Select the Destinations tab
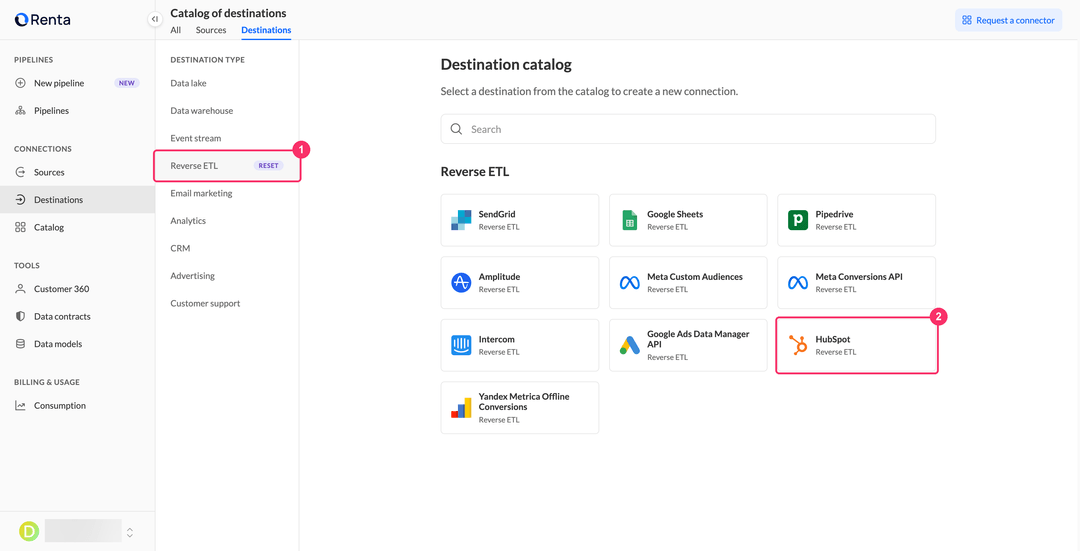 [266, 30]
